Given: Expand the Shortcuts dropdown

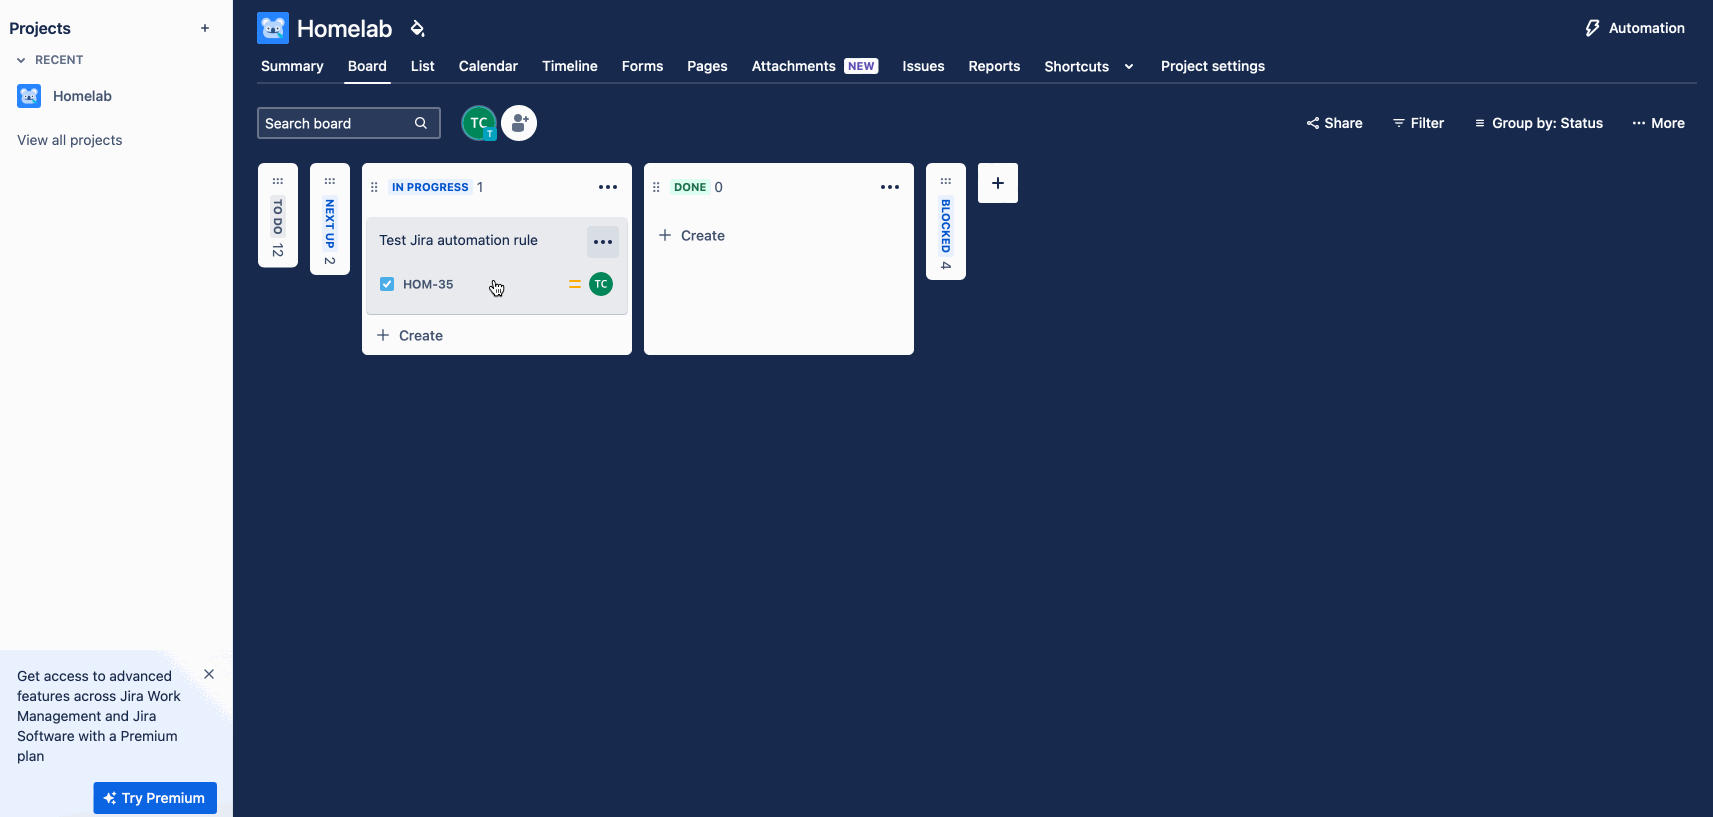Looking at the screenshot, I should 1089,66.
